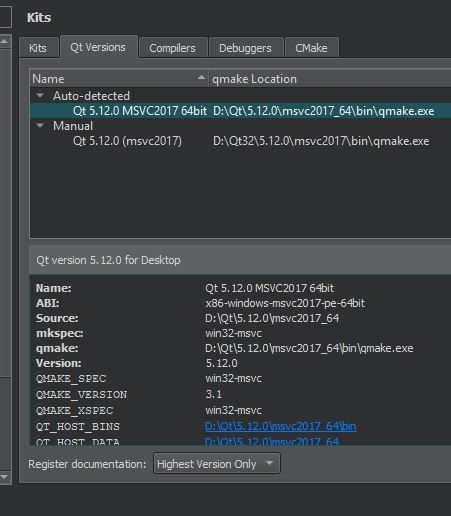Click the ABI value x86-windows-msvc2017-pe-64bit

(285, 303)
